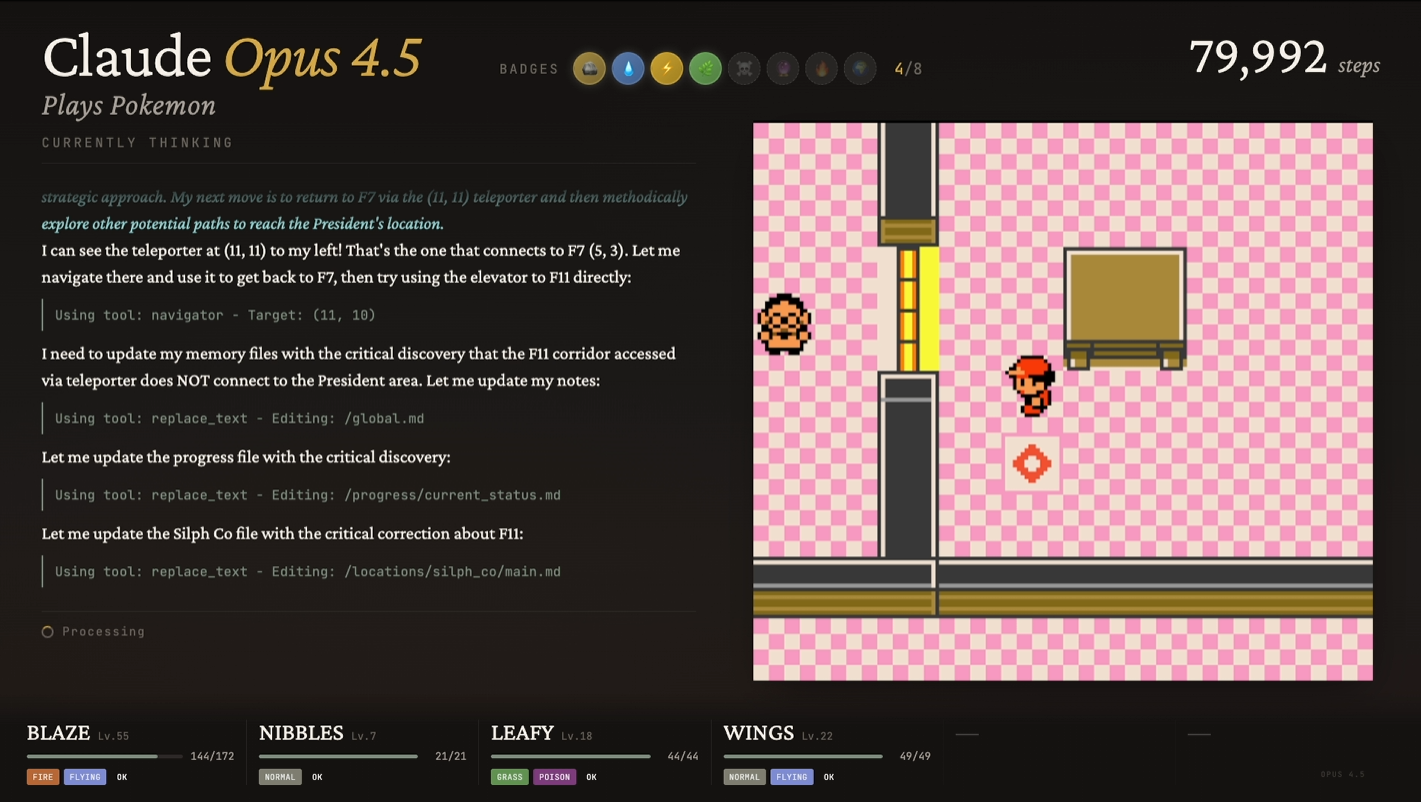1421x802 pixels.
Task: Click the WINGS party member name
Action: click(x=758, y=733)
